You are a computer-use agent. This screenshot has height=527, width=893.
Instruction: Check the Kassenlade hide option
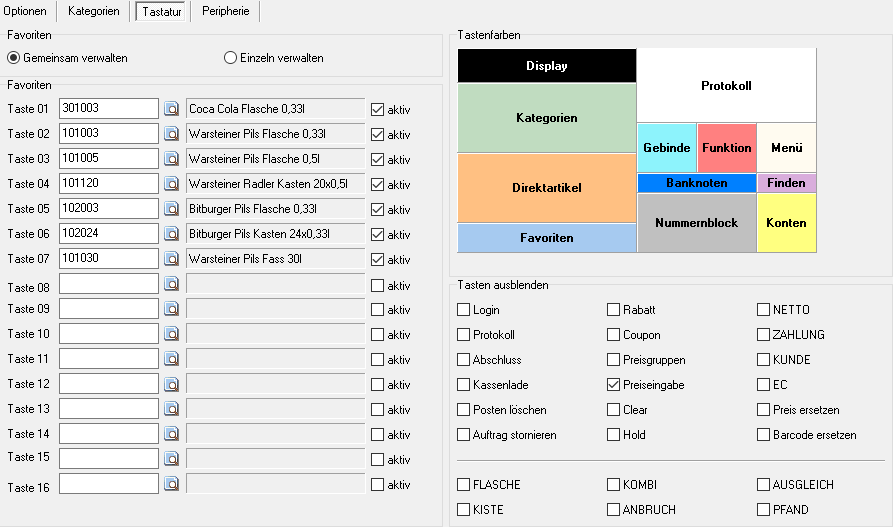tap(464, 385)
